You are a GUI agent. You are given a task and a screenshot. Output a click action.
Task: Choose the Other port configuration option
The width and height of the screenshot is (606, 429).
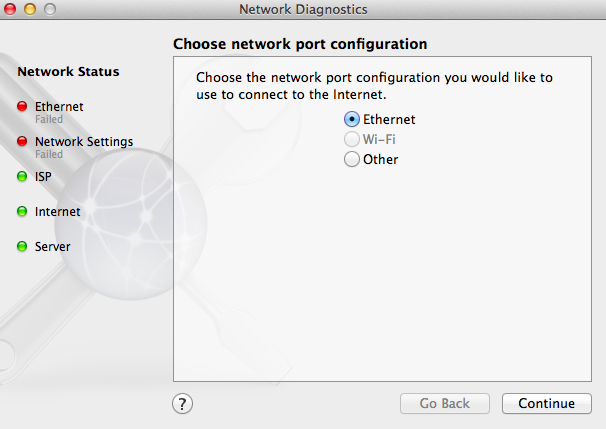pyautogui.click(x=351, y=160)
